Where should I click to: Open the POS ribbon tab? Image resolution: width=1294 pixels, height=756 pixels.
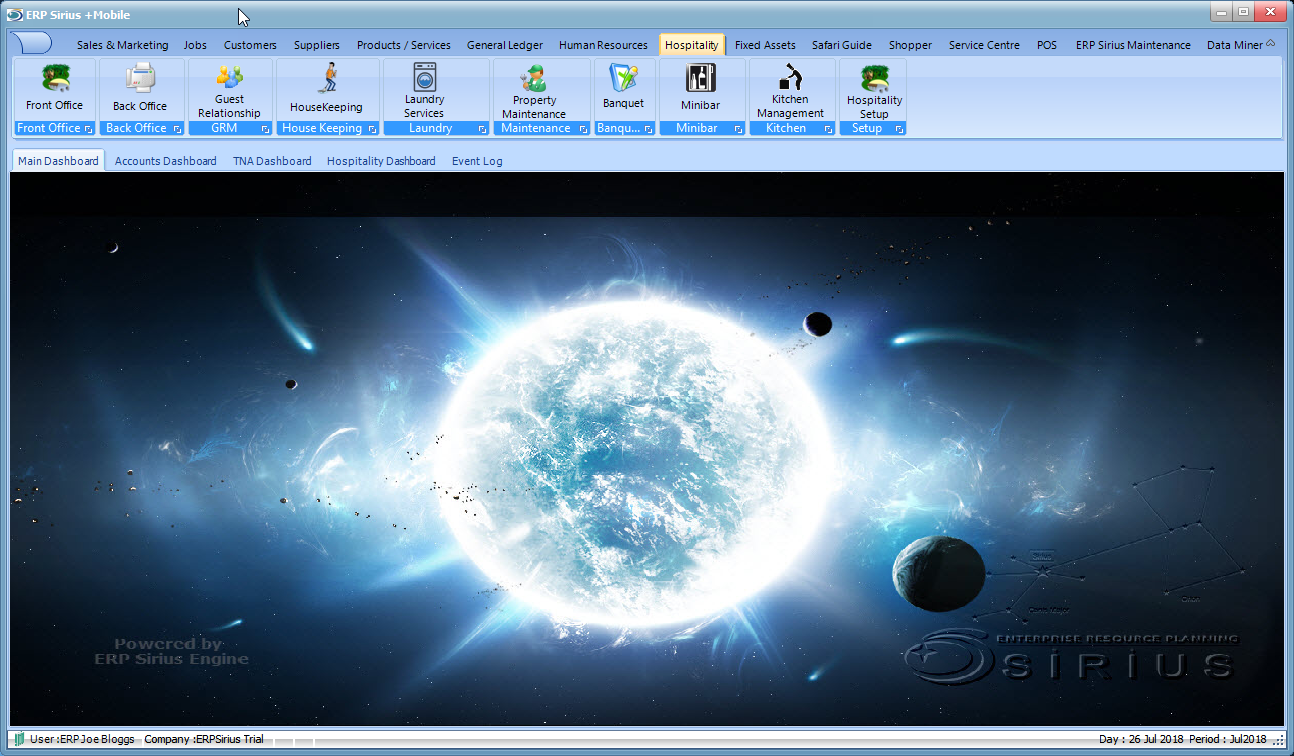pyautogui.click(x=1047, y=45)
